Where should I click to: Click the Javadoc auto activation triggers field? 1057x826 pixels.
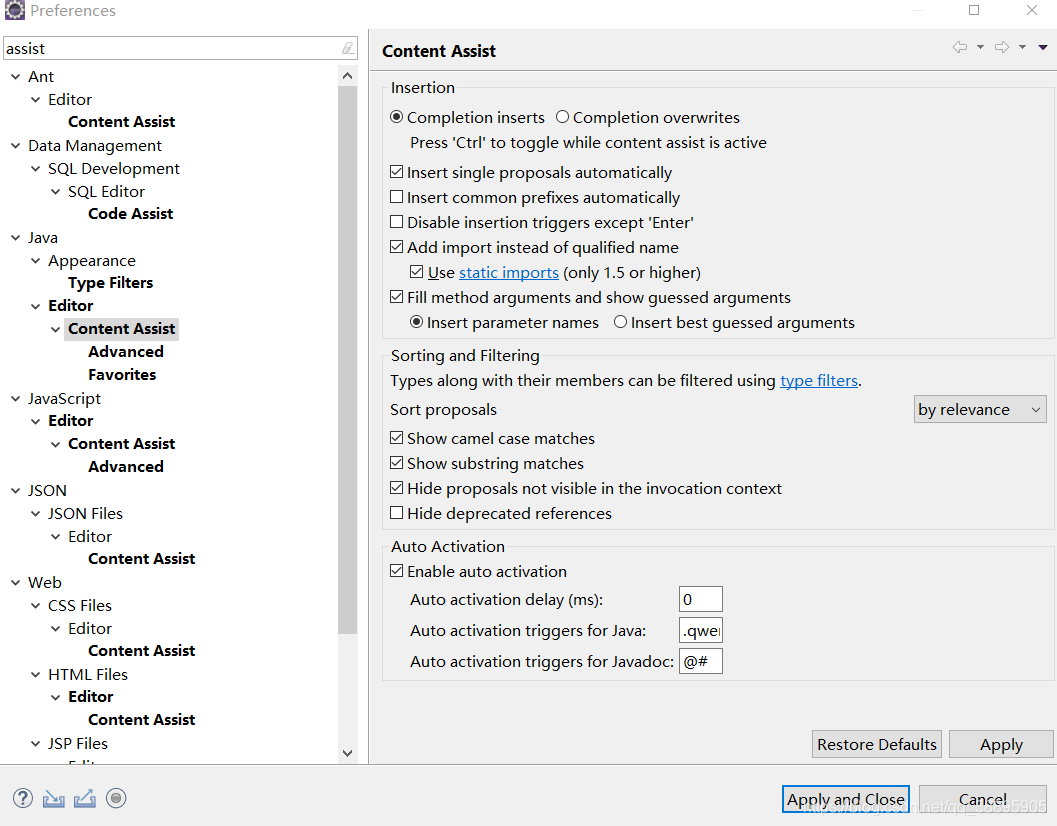tap(700, 661)
